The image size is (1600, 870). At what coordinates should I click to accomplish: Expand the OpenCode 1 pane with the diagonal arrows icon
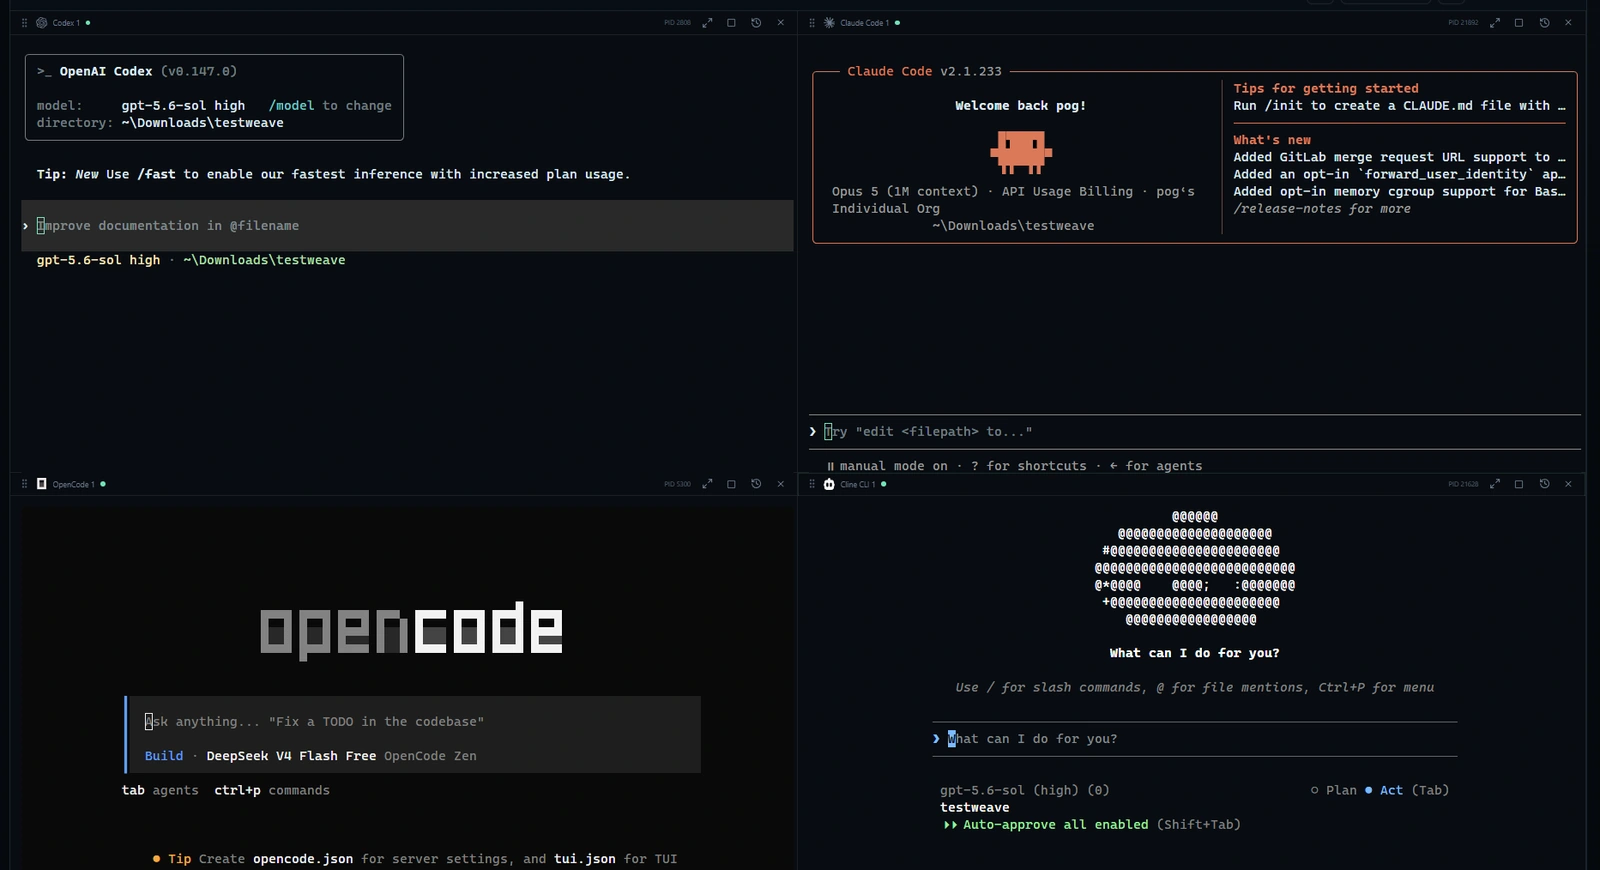pos(707,483)
